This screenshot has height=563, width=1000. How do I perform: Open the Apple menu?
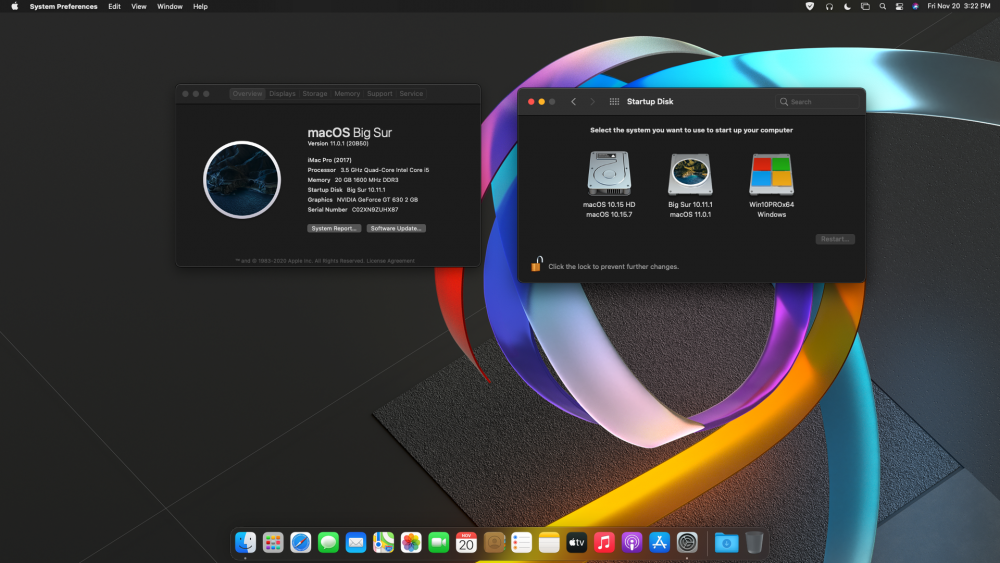pos(15,6)
